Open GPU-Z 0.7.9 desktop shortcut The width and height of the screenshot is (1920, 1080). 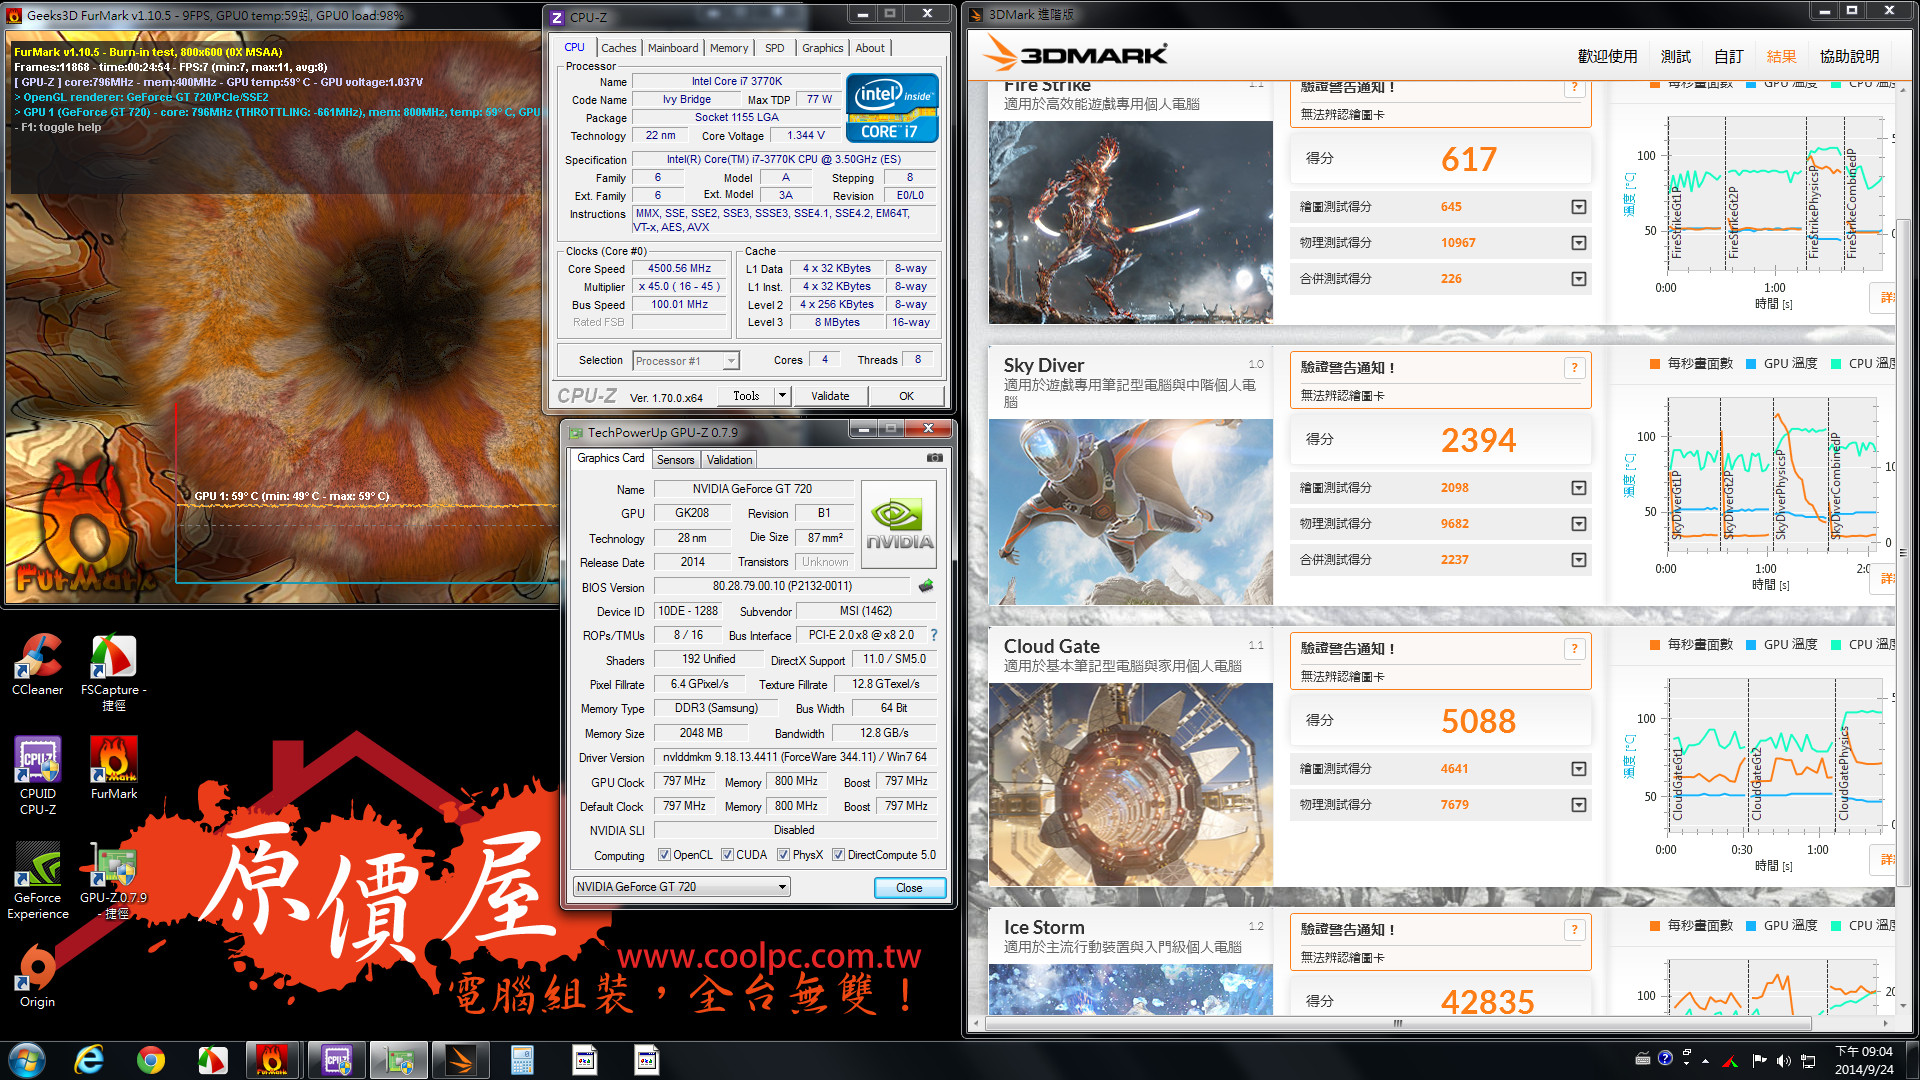coord(114,880)
